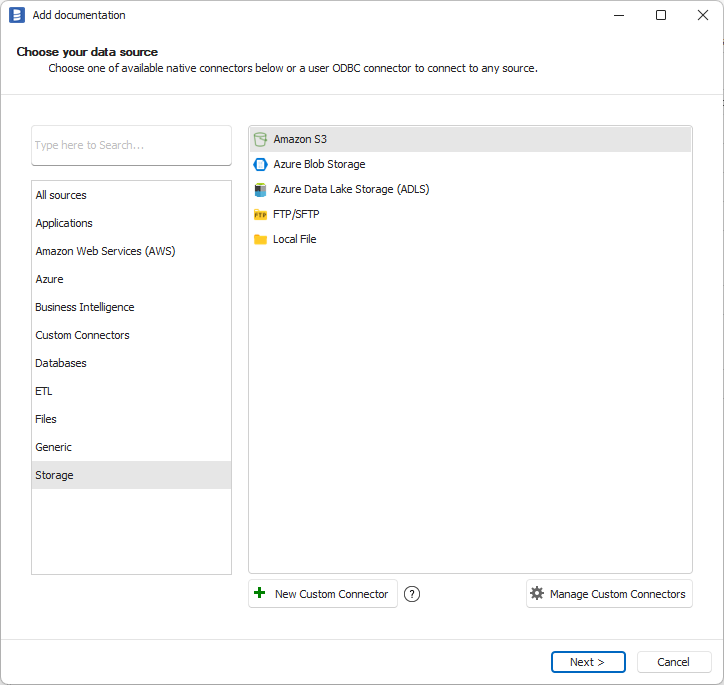Click the Local File folder icon

(x=260, y=240)
